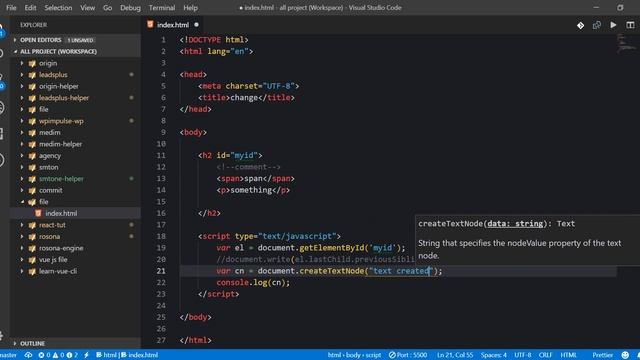640x360 pixels.
Task: Click the EXPLORER panel title
Action: pyautogui.click(x=33, y=25)
